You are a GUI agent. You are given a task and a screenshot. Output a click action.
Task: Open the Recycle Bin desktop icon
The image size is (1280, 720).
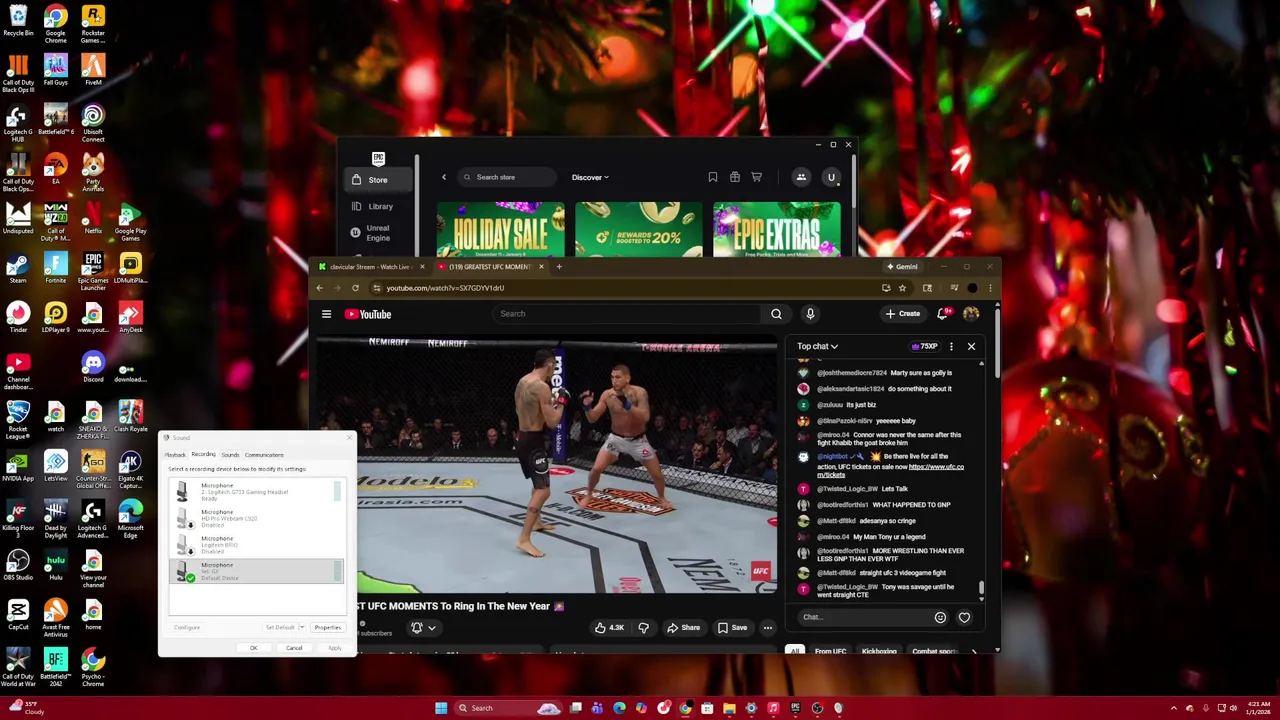coord(18,22)
